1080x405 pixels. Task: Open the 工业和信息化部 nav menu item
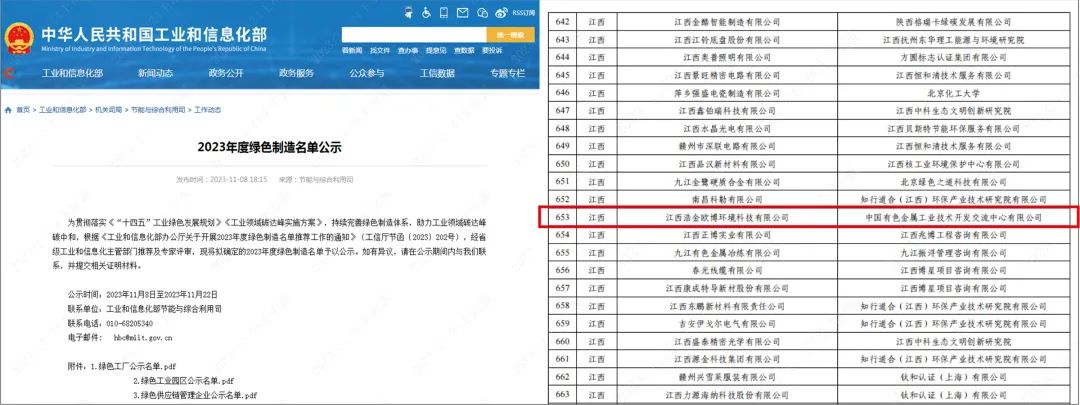[72, 73]
